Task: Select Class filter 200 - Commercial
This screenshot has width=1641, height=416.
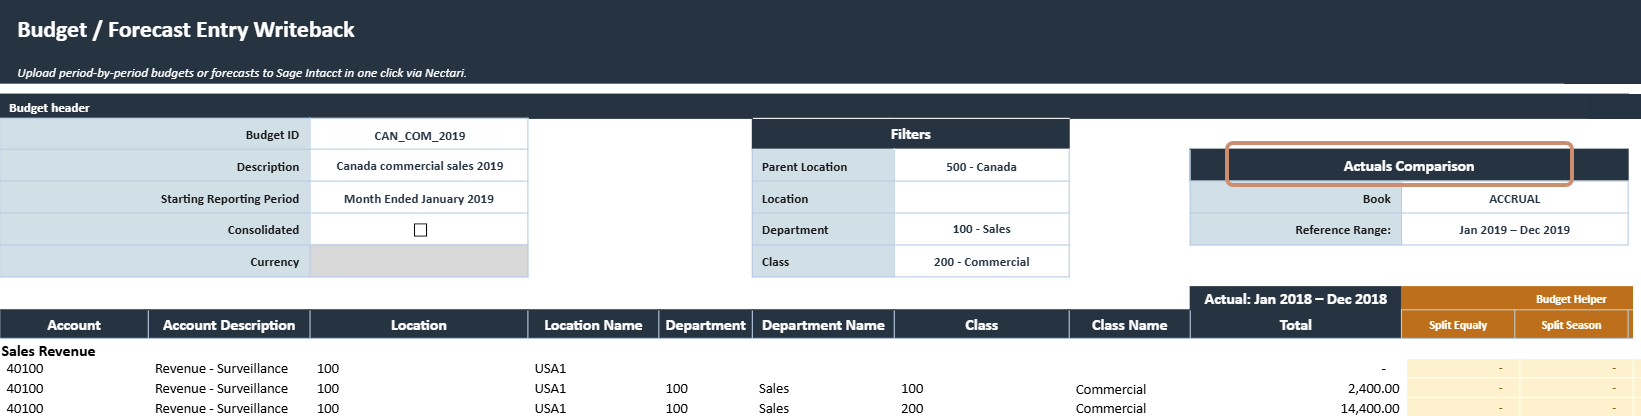Action: 981,261
